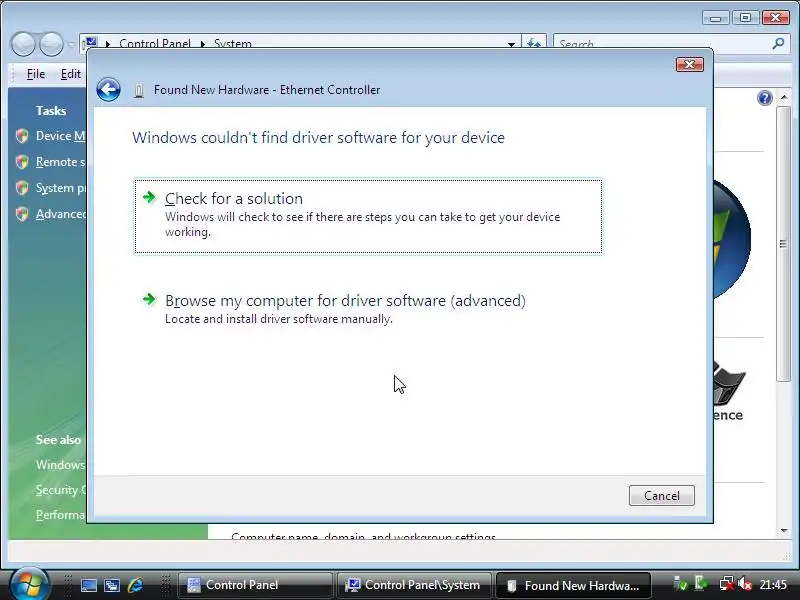The width and height of the screenshot is (800, 600).
Task: Click the taskbar clock showing 21:45
Action: [773, 585]
